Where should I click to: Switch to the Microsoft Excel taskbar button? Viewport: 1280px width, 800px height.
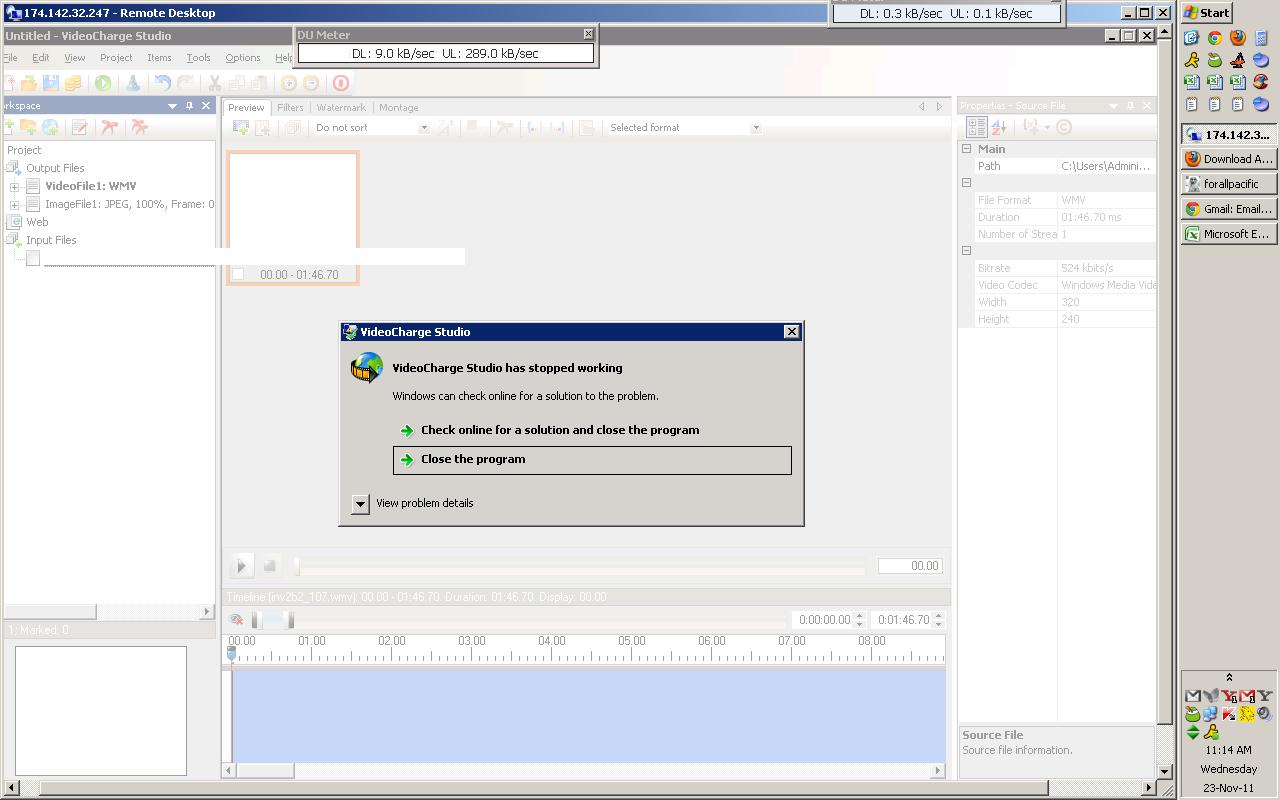click(1228, 234)
